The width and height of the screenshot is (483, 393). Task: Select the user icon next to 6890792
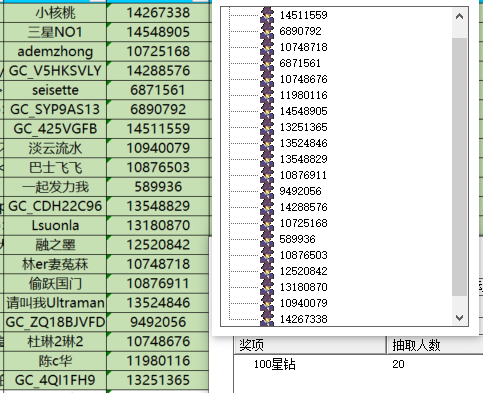(267, 31)
